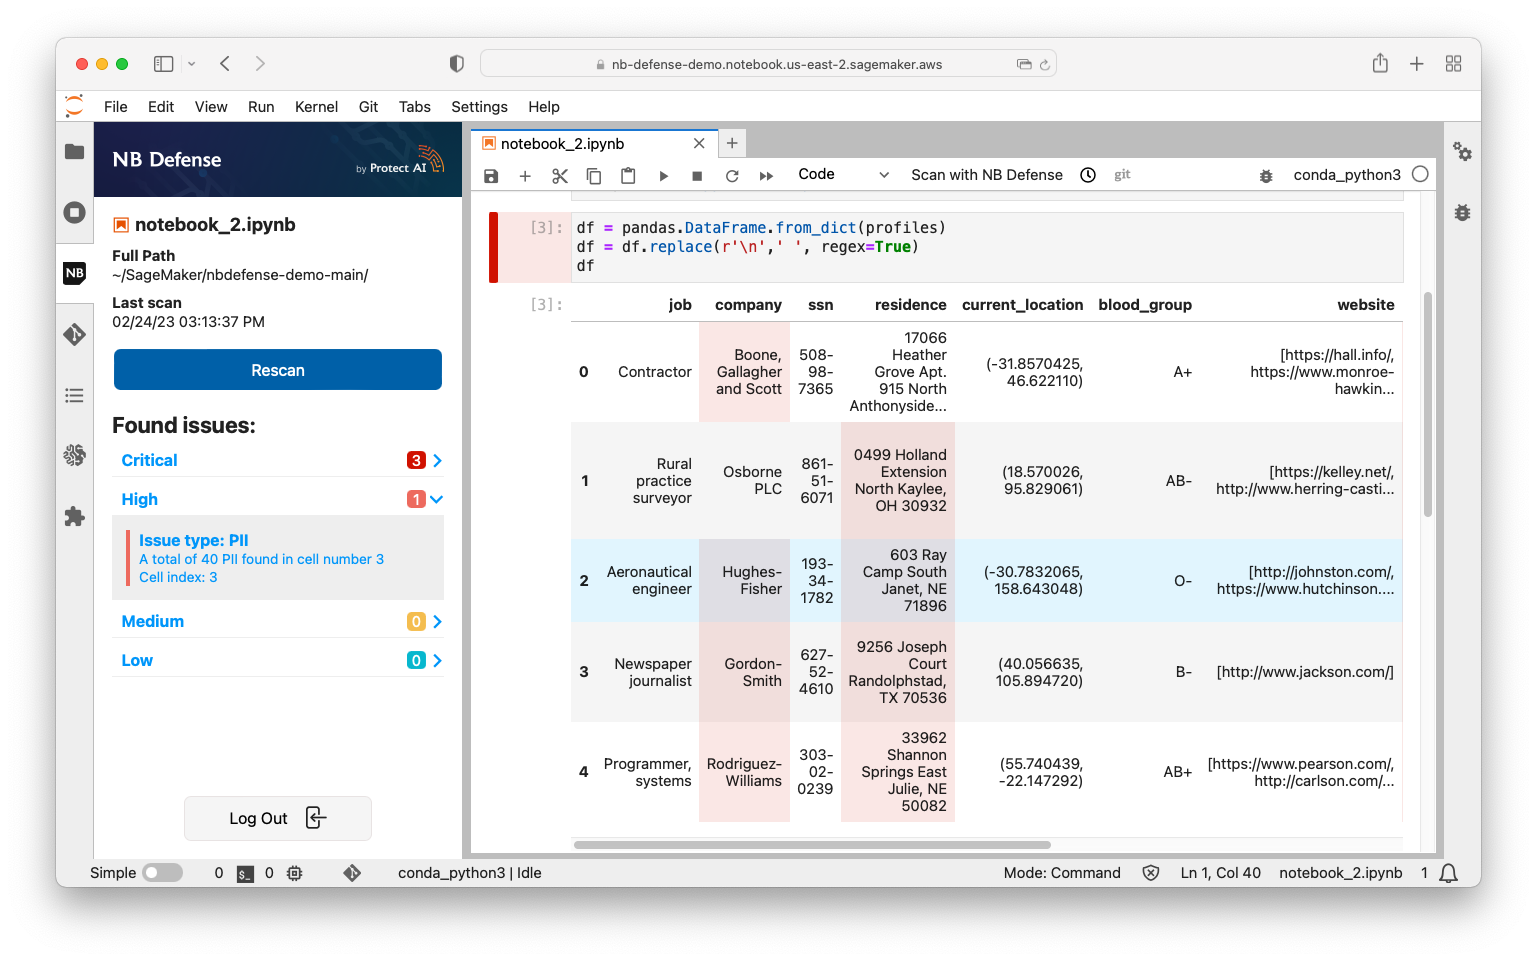Select the notebook_2.ipynb tab
1537x961 pixels.
pyautogui.click(x=563, y=144)
